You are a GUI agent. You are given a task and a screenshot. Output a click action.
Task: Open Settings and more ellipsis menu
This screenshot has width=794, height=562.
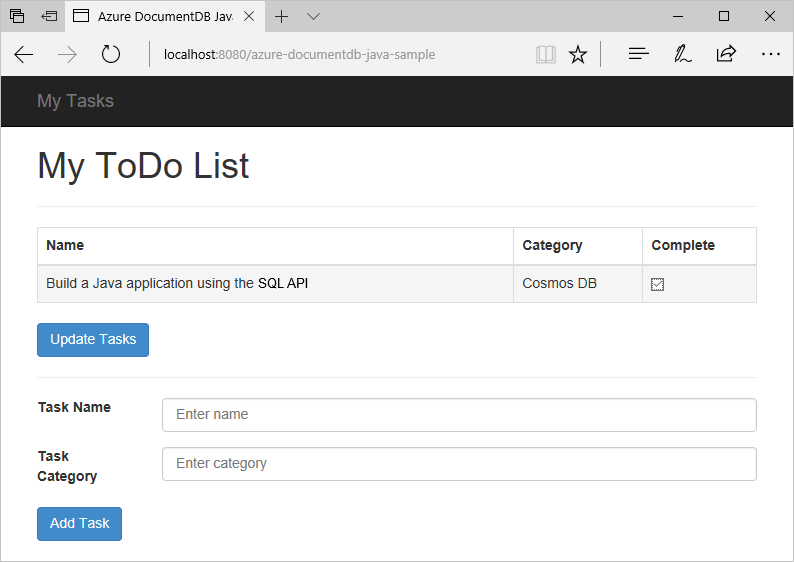(x=770, y=54)
